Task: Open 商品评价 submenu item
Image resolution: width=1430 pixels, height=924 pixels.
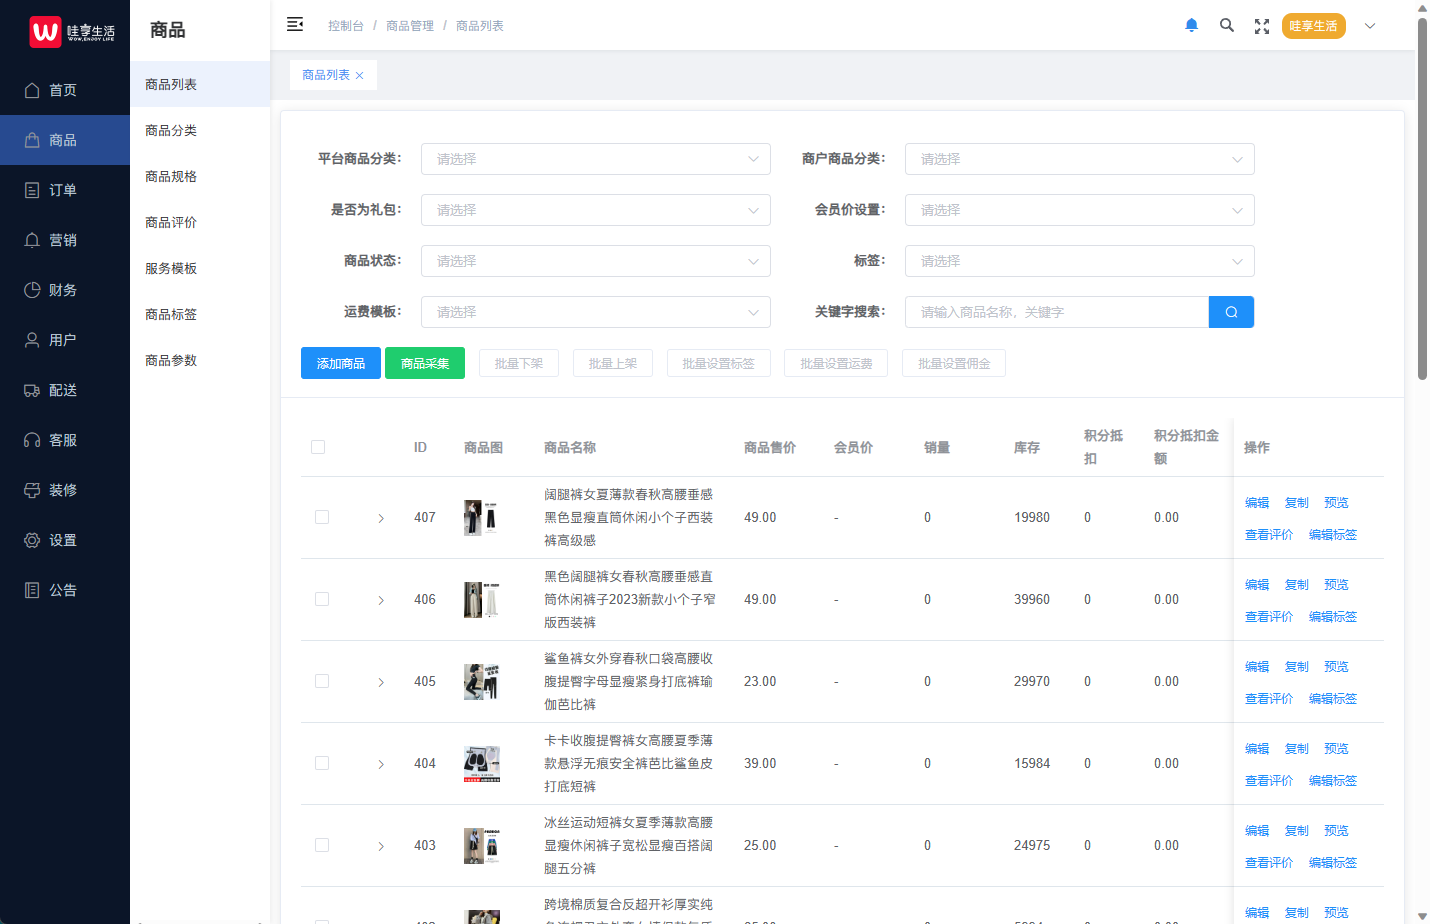Action: tap(171, 223)
